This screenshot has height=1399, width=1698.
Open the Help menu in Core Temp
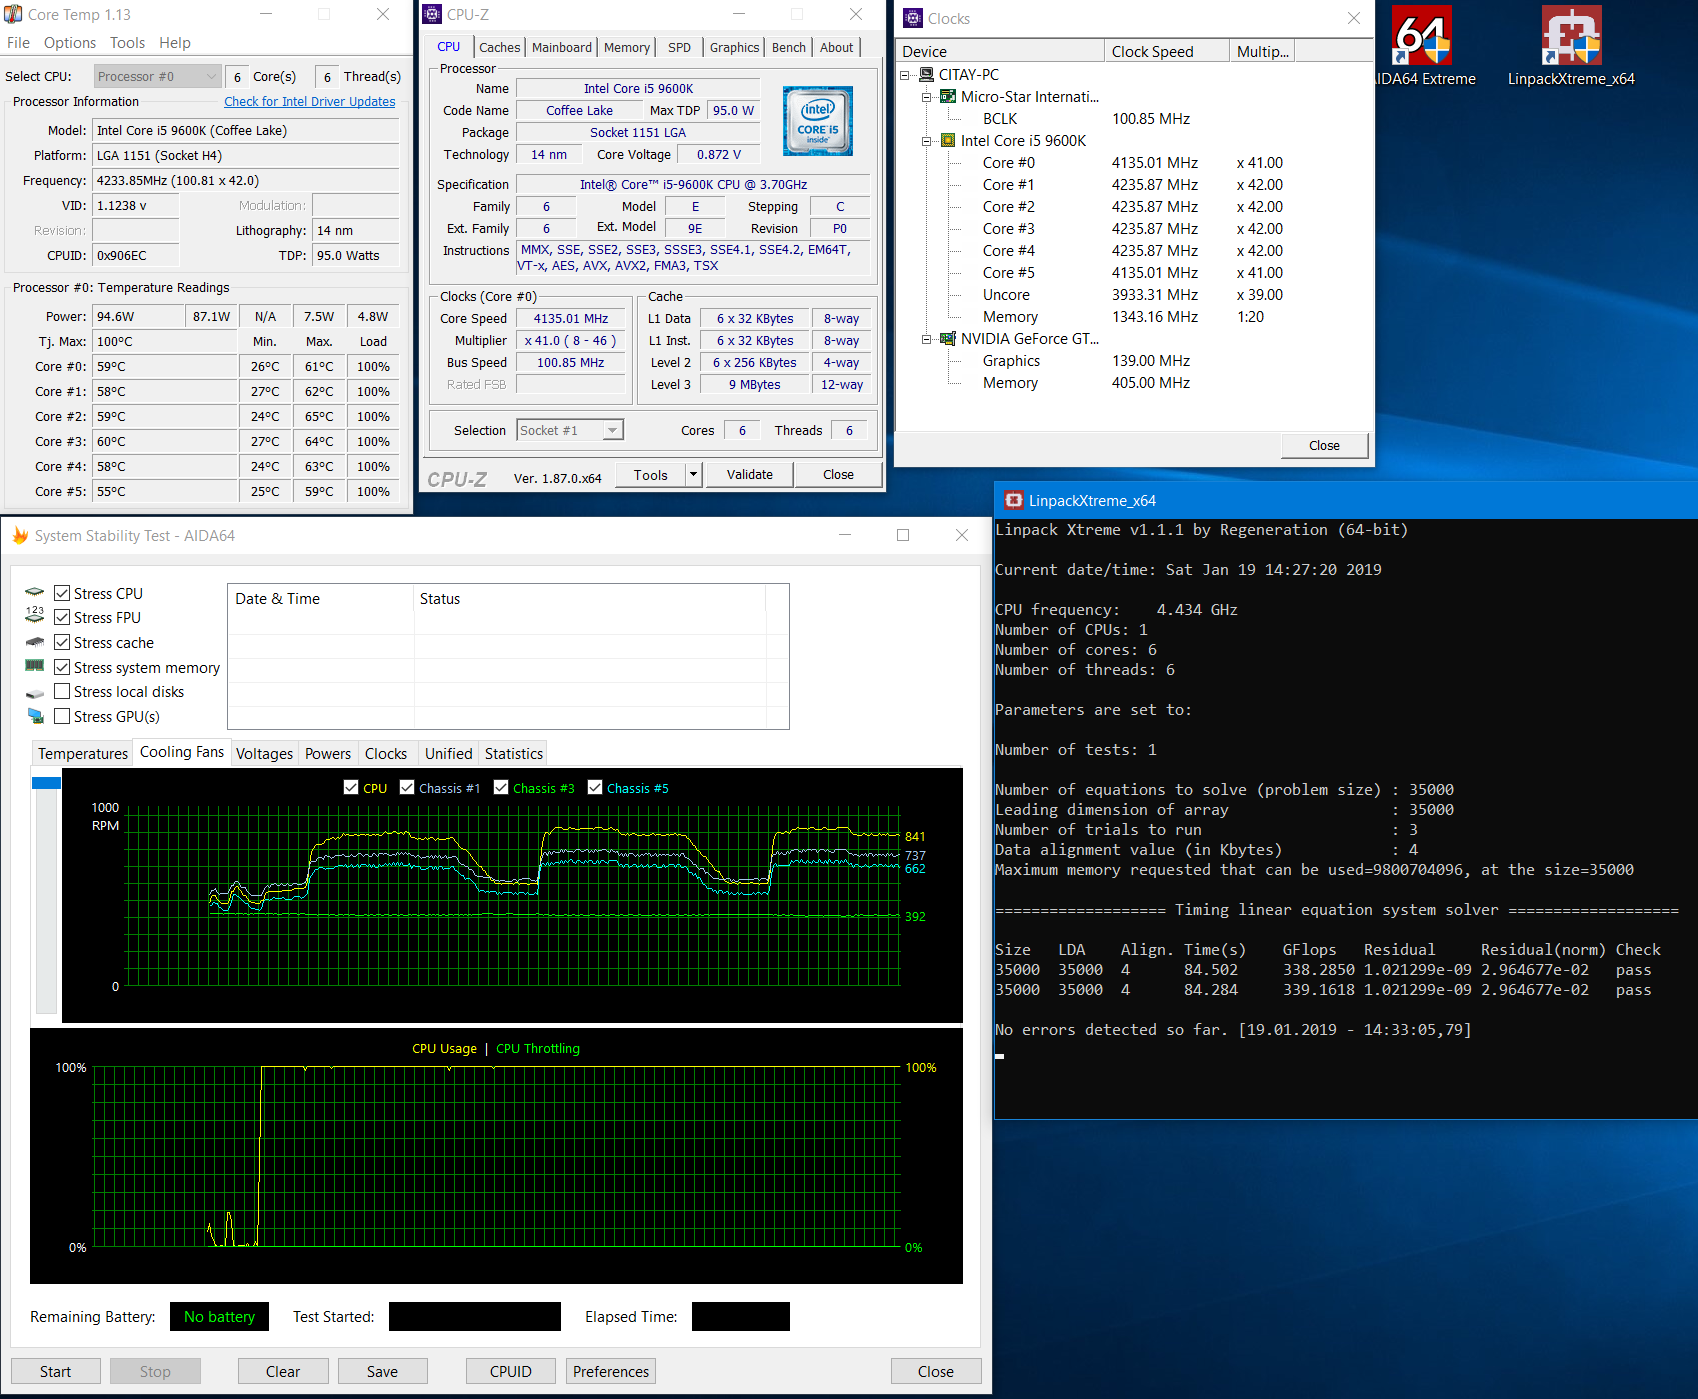coord(175,42)
